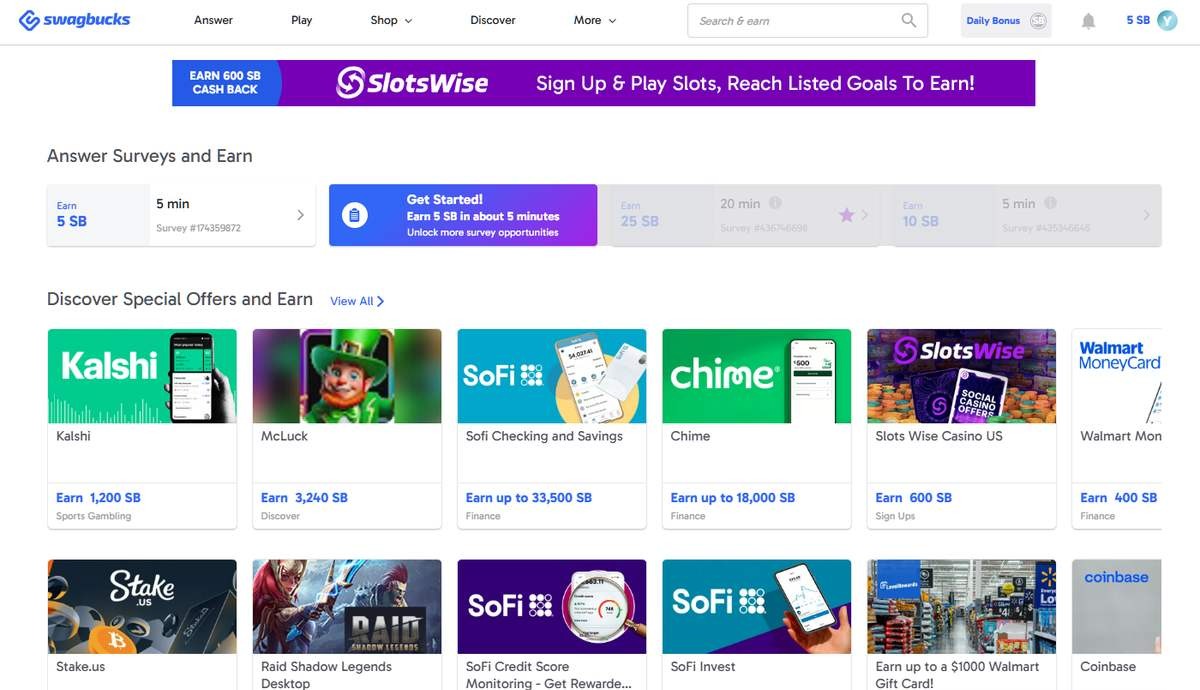Click the clipboard icon in Get Started
Viewport: 1200px width, 690px height.
click(x=355, y=215)
